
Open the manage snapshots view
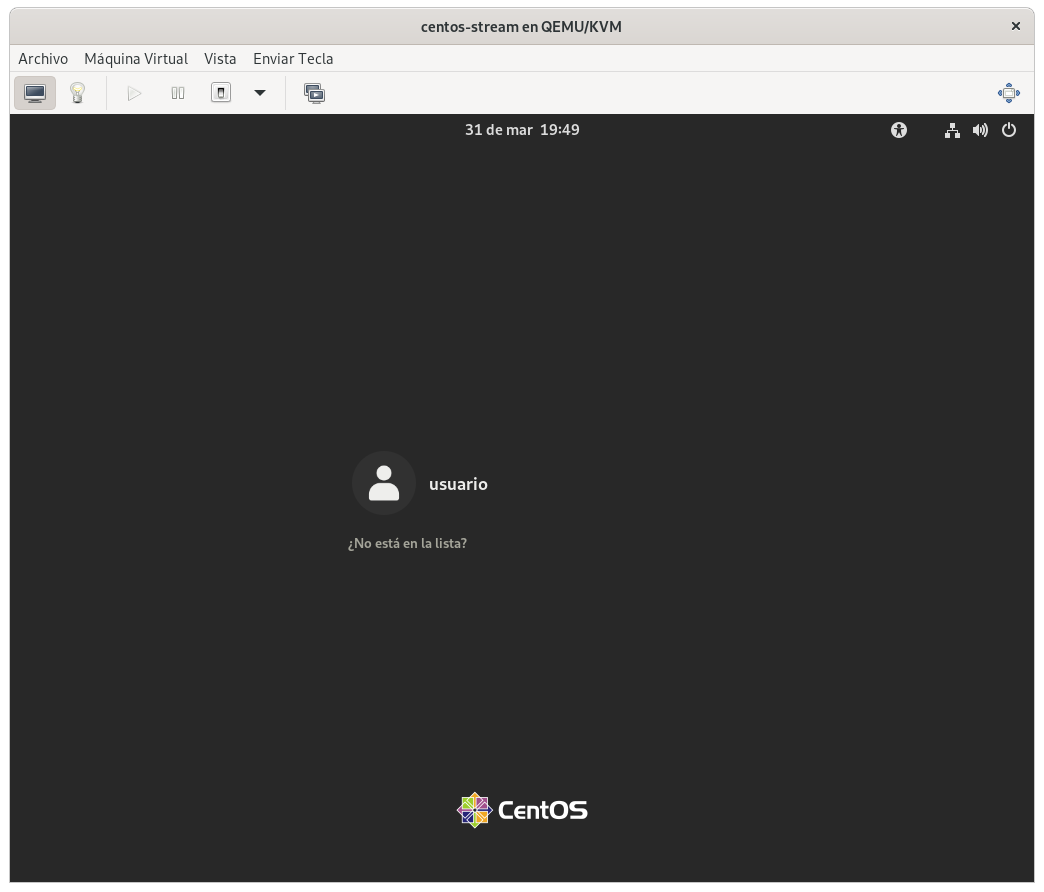coord(315,93)
